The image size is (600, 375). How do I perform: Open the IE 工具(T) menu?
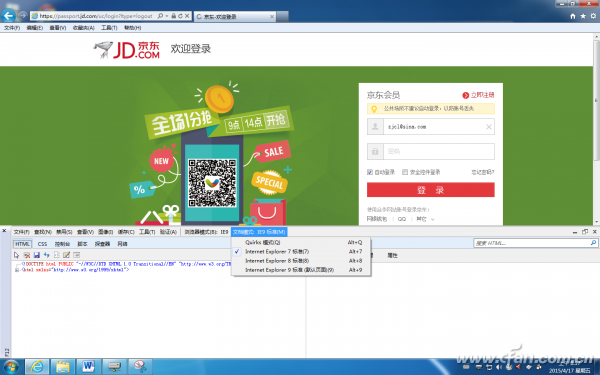tap(109, 28)
